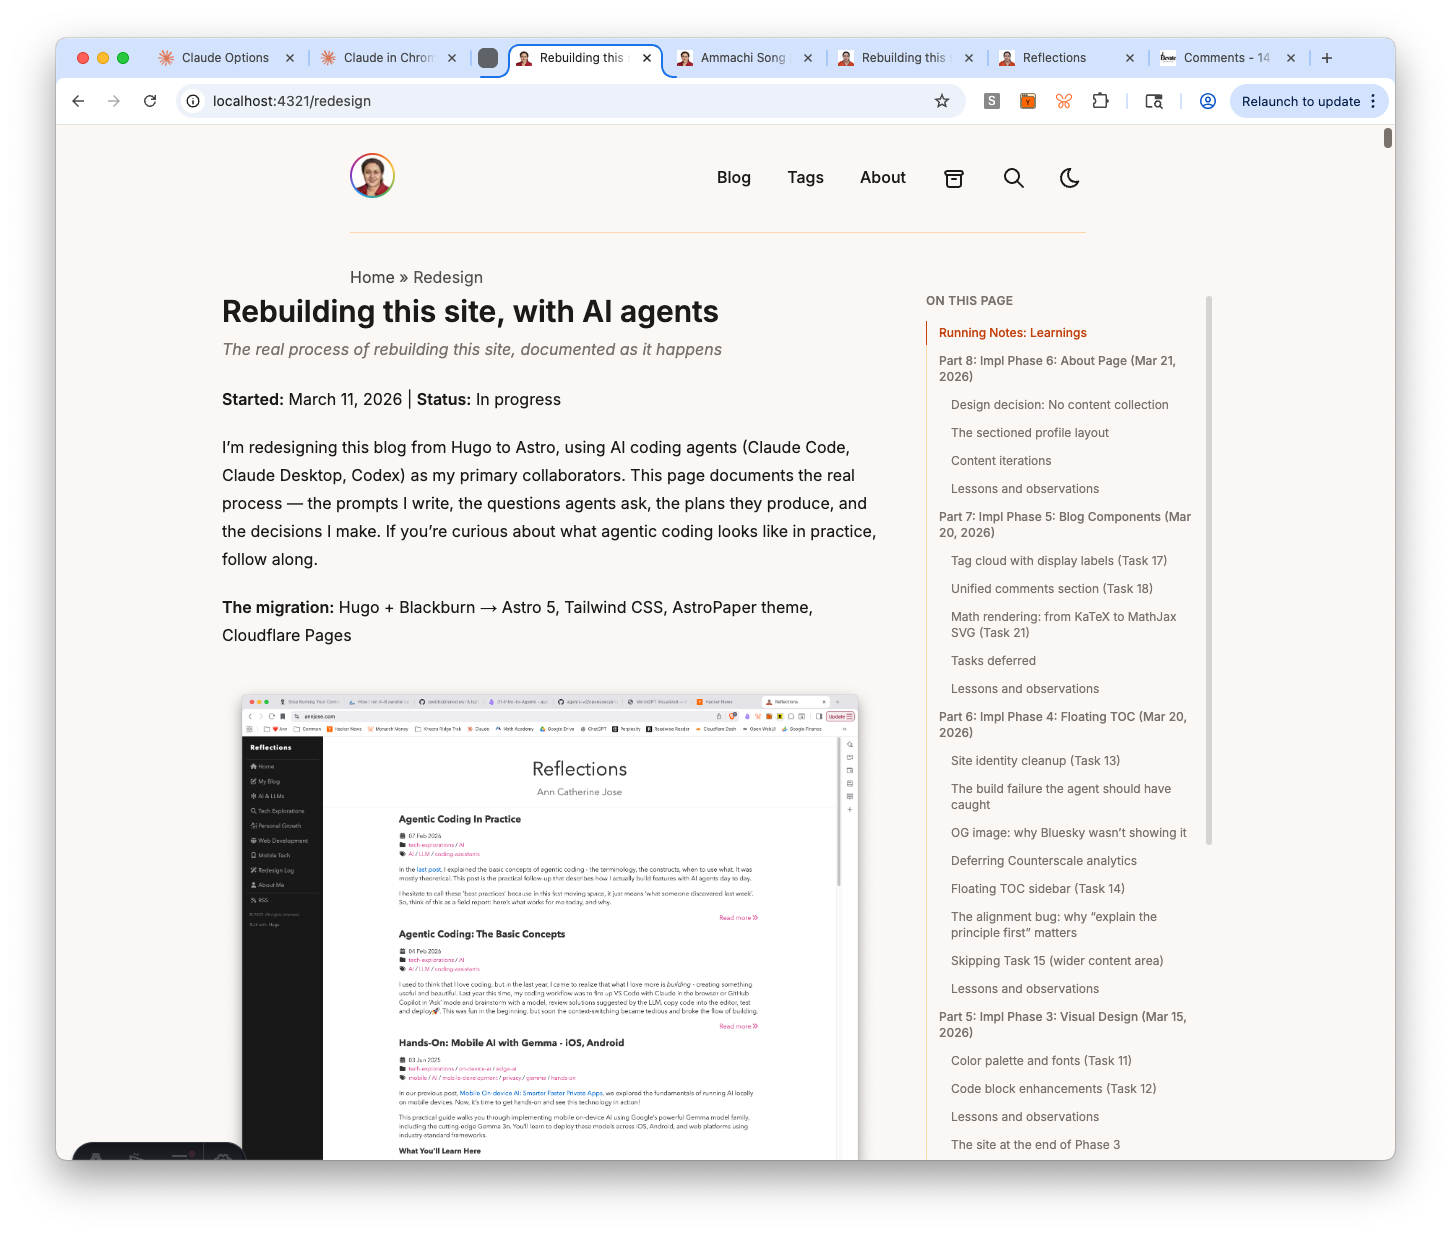Screen dimensions: 1451x1234
Task: Click the site's profile avatar logo
Action: (372, 175)
